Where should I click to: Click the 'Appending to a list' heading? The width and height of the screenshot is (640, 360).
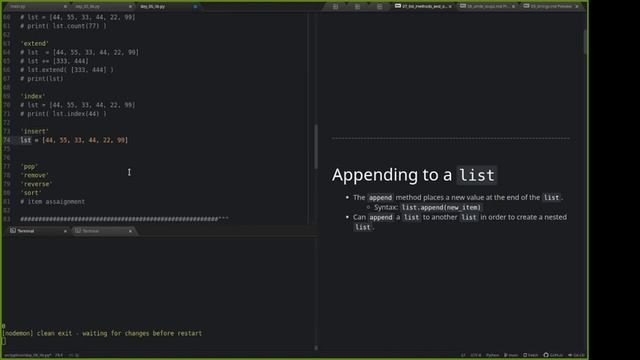click(414, 175)
